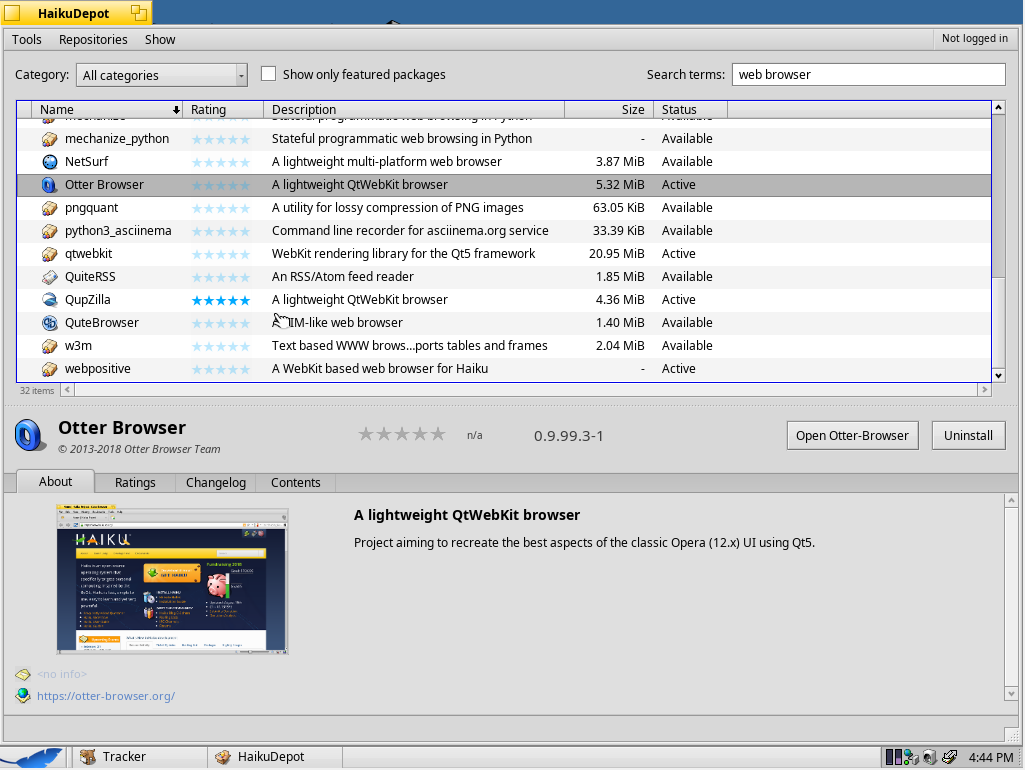Click the network status tray icon
The height and width of the screenshot is (770, 1025).
point(911,757)
